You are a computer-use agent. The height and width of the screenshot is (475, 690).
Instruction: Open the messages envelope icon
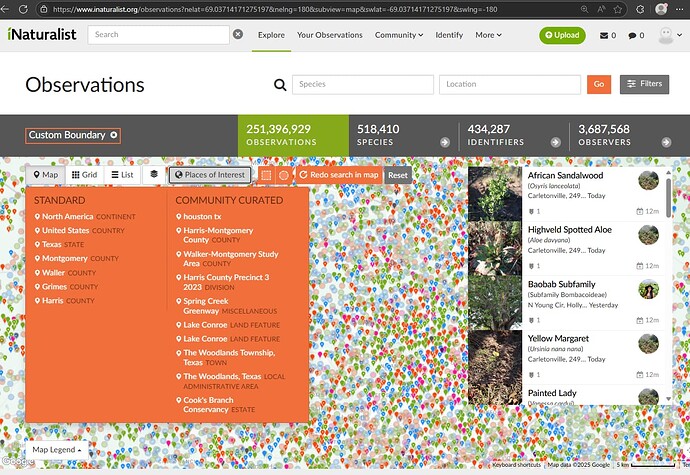[604, 35]
